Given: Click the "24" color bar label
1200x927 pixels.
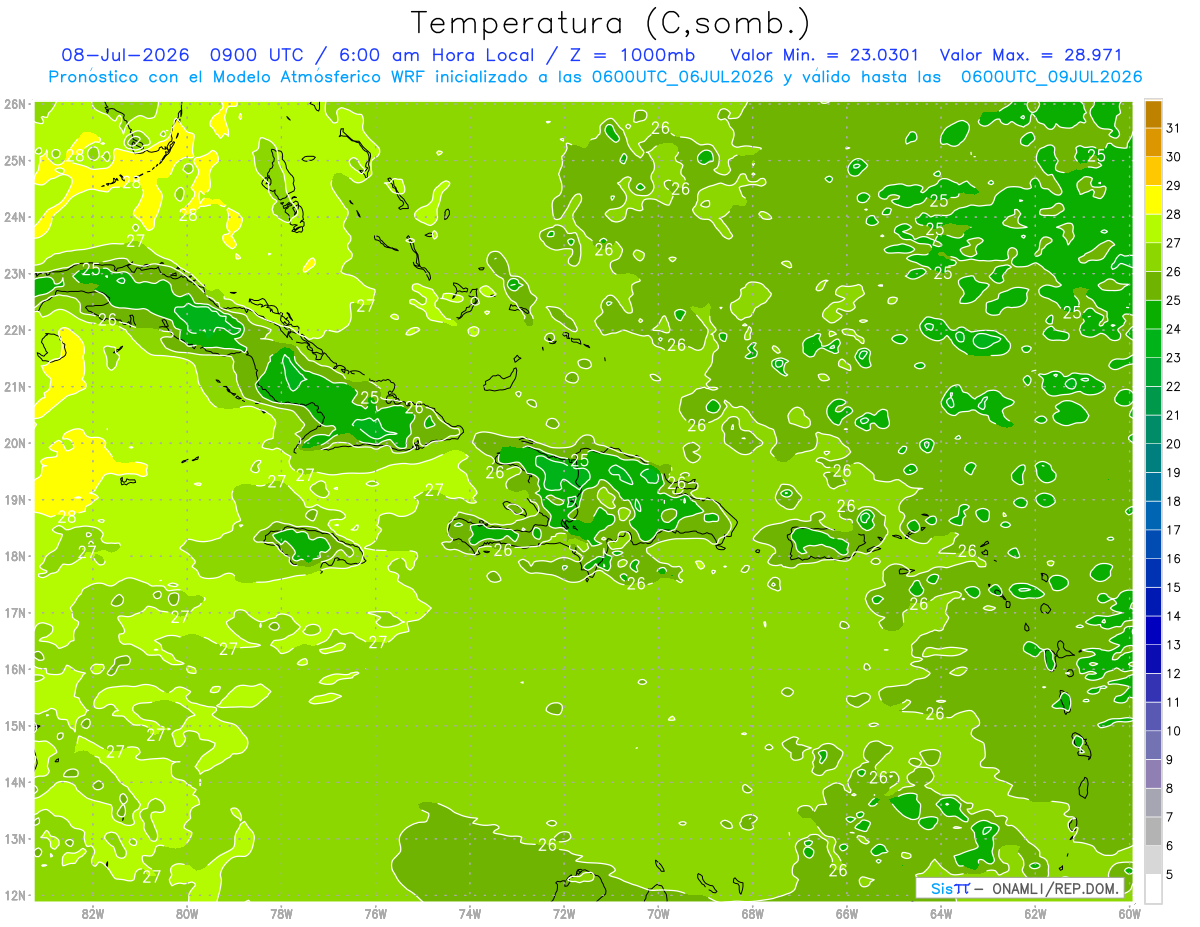Looking at the screenshot, I should click(1174, 329).
